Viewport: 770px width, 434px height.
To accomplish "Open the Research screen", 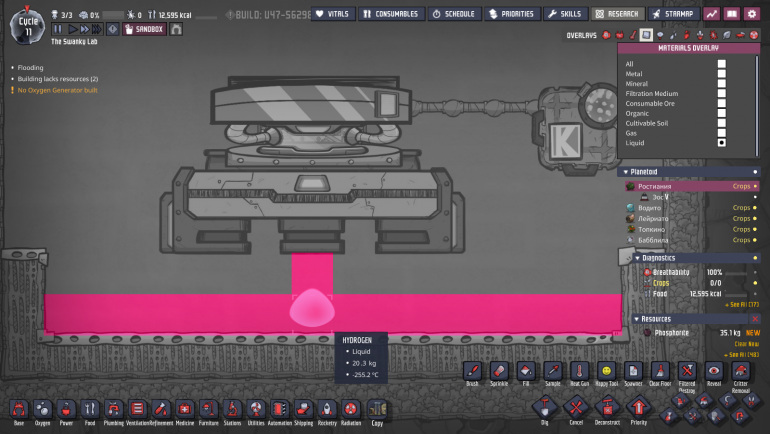I will click(x=618, y=14).
